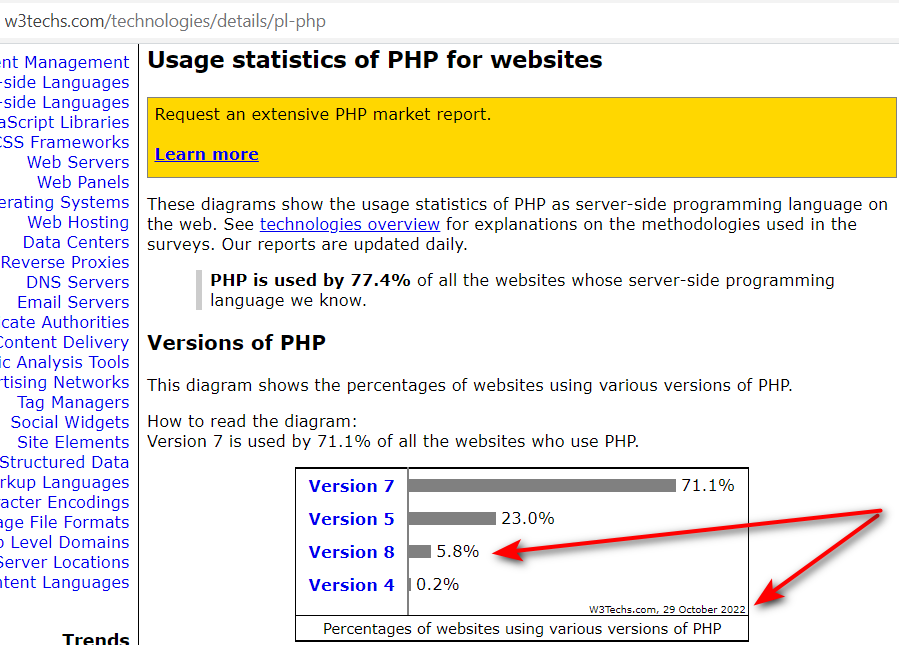899x645 pixels.
Task: Click the 23.0% value in the chart
Action: tap(528, 518)
